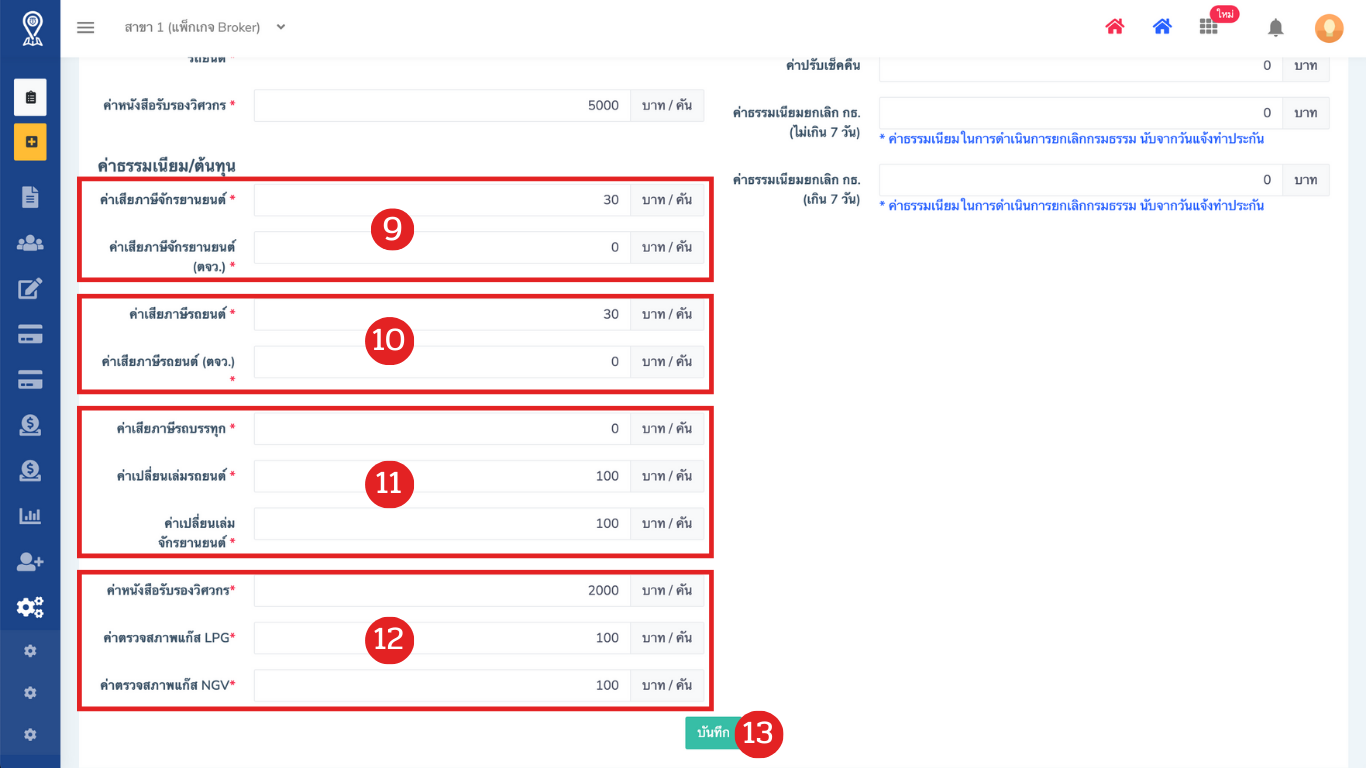Click the green บันทึก save button
The width and height of the screenshot is (1366, 768).
(712, 733)
